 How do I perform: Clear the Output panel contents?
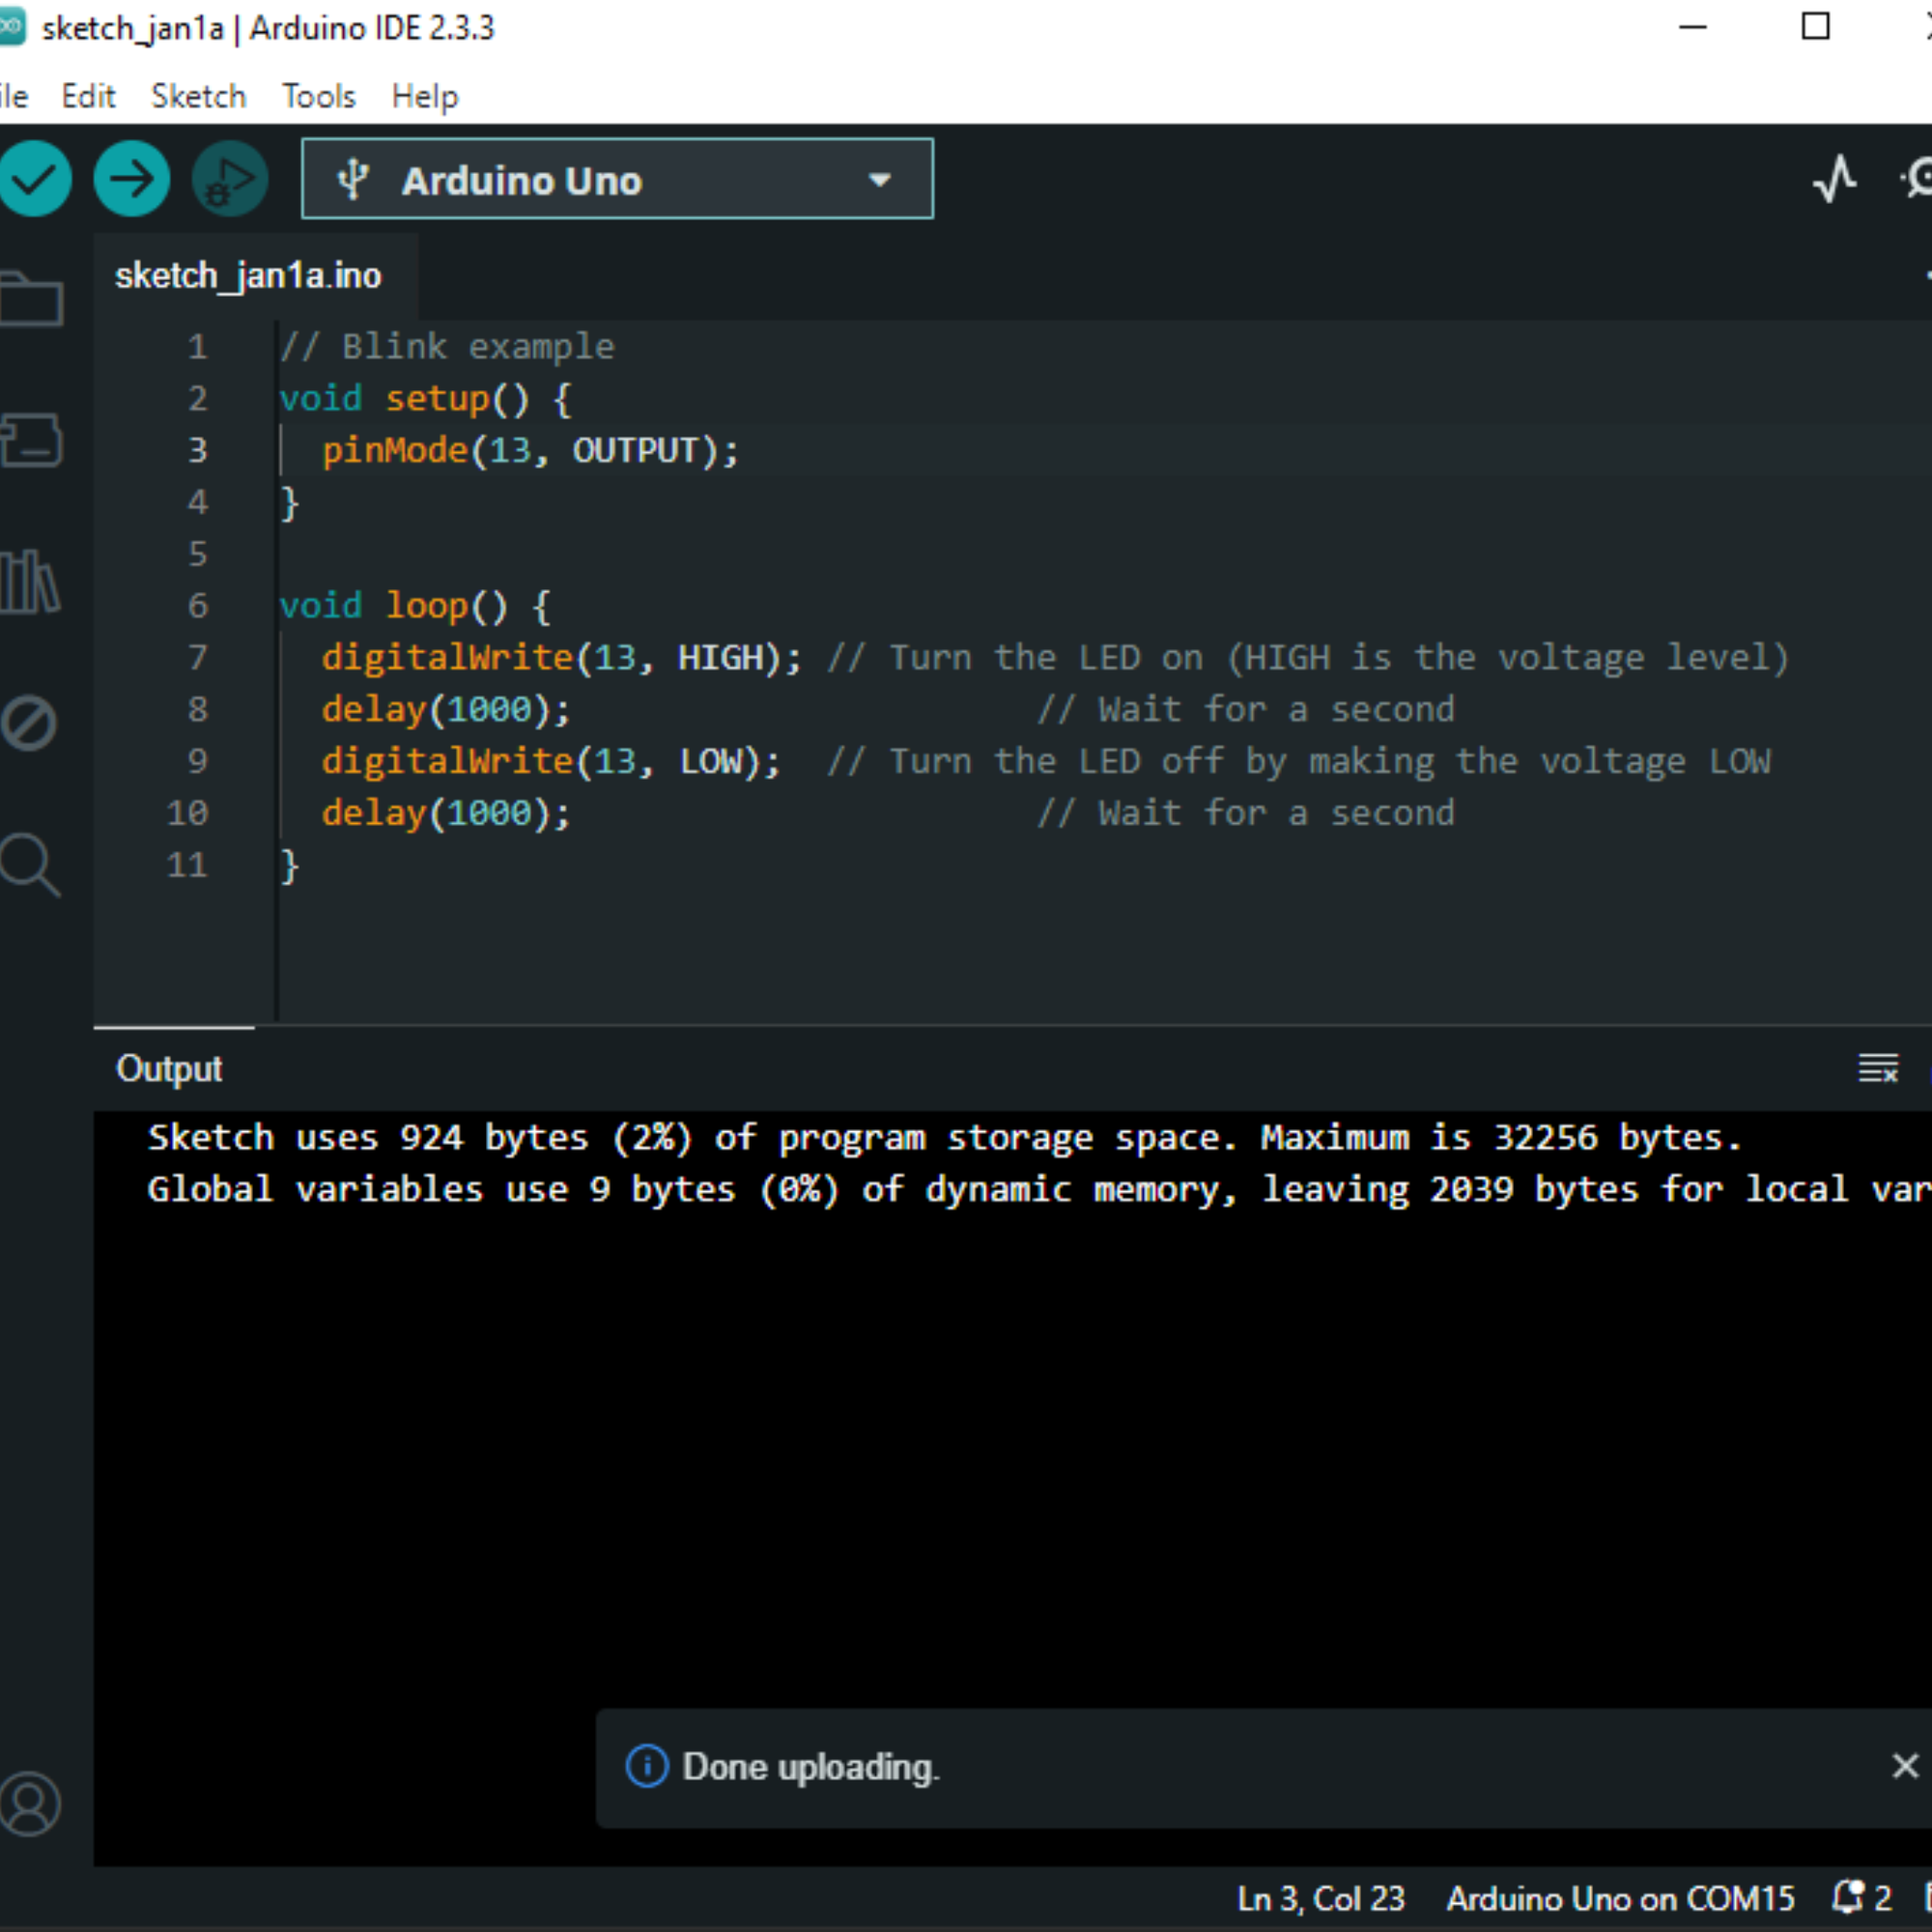(x=1878, y=1069)
